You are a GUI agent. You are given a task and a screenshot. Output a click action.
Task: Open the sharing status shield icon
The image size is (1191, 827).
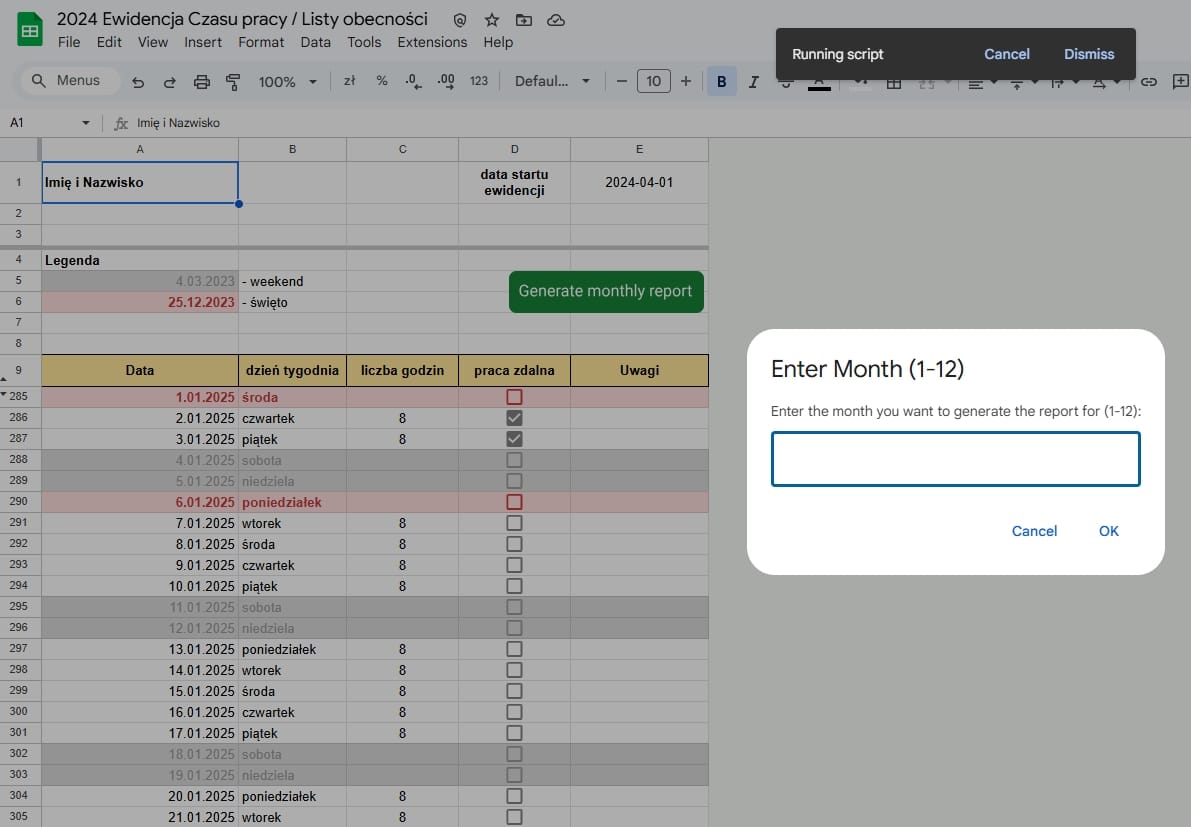[460, 20]
